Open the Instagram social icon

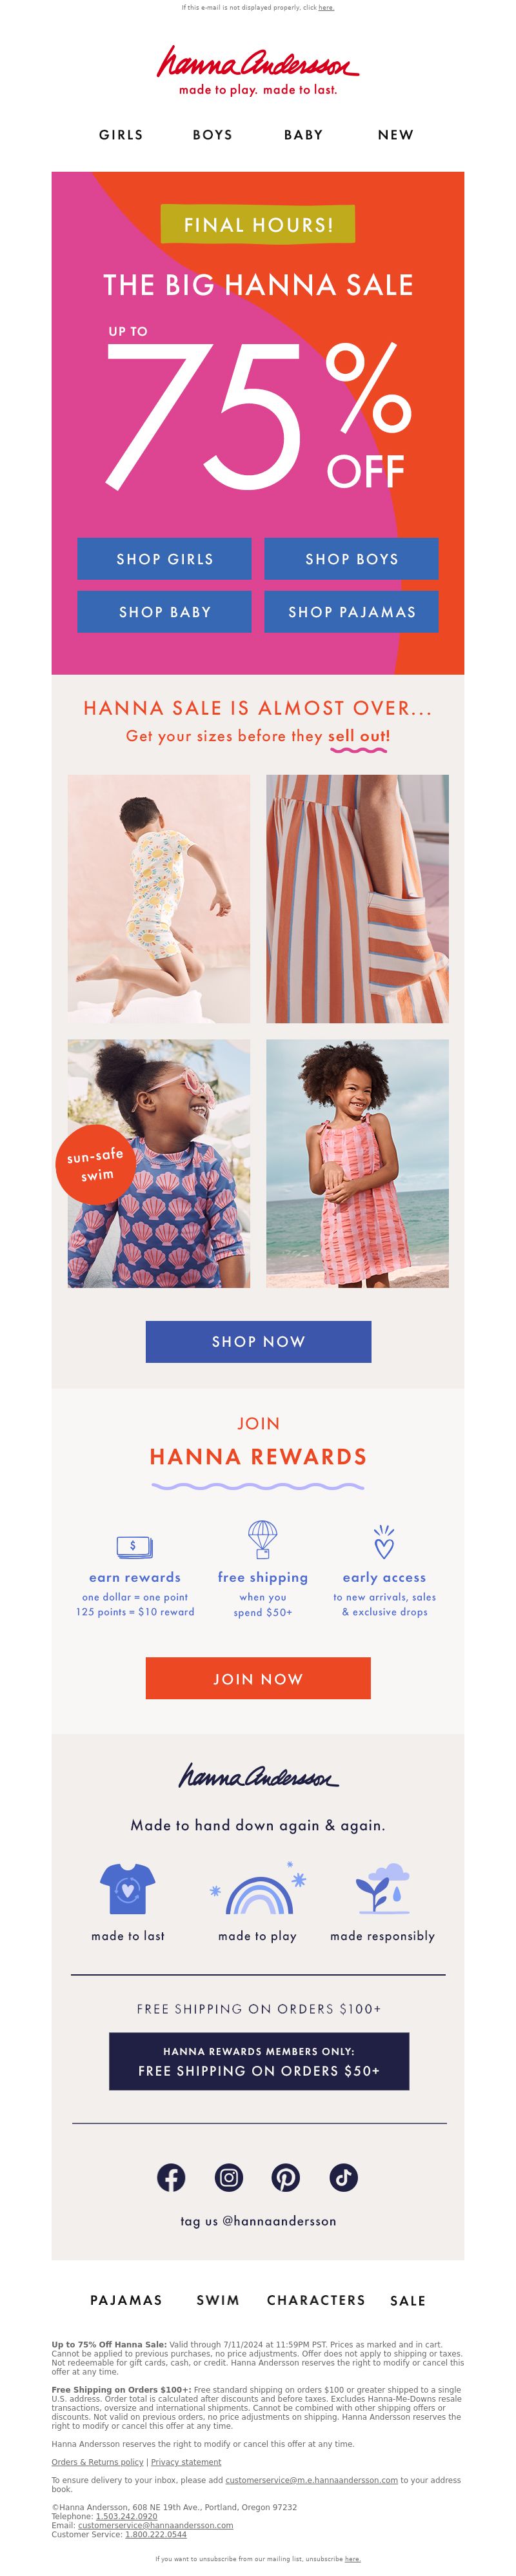229,2177
